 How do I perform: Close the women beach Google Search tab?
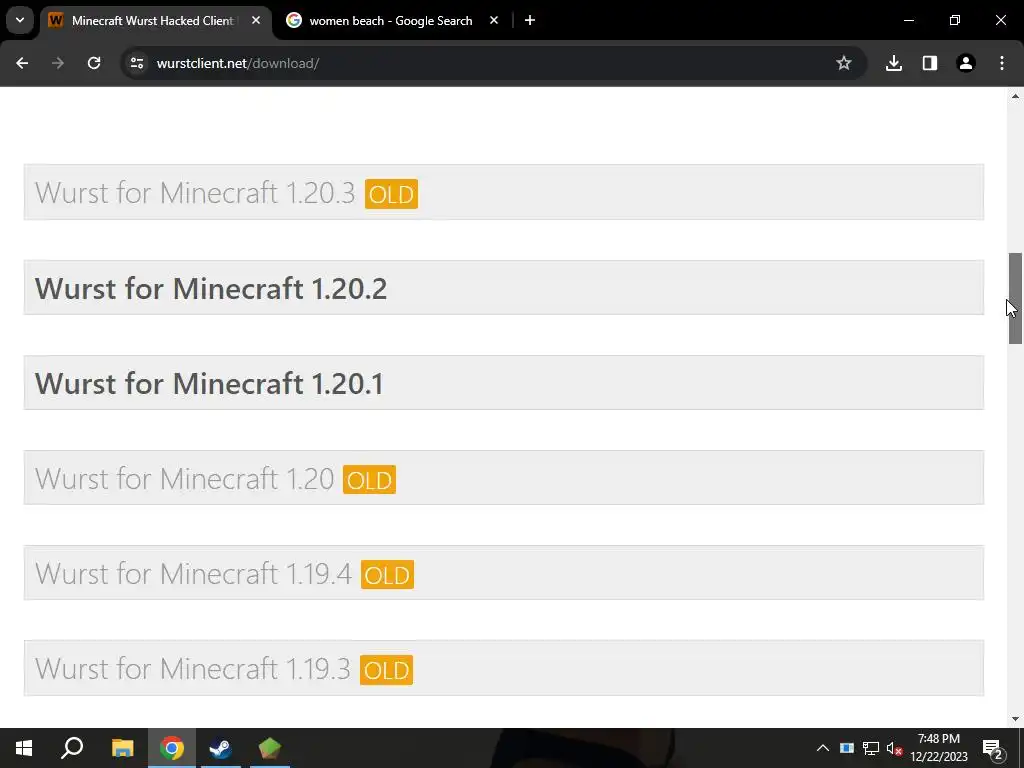click(494, 21)
